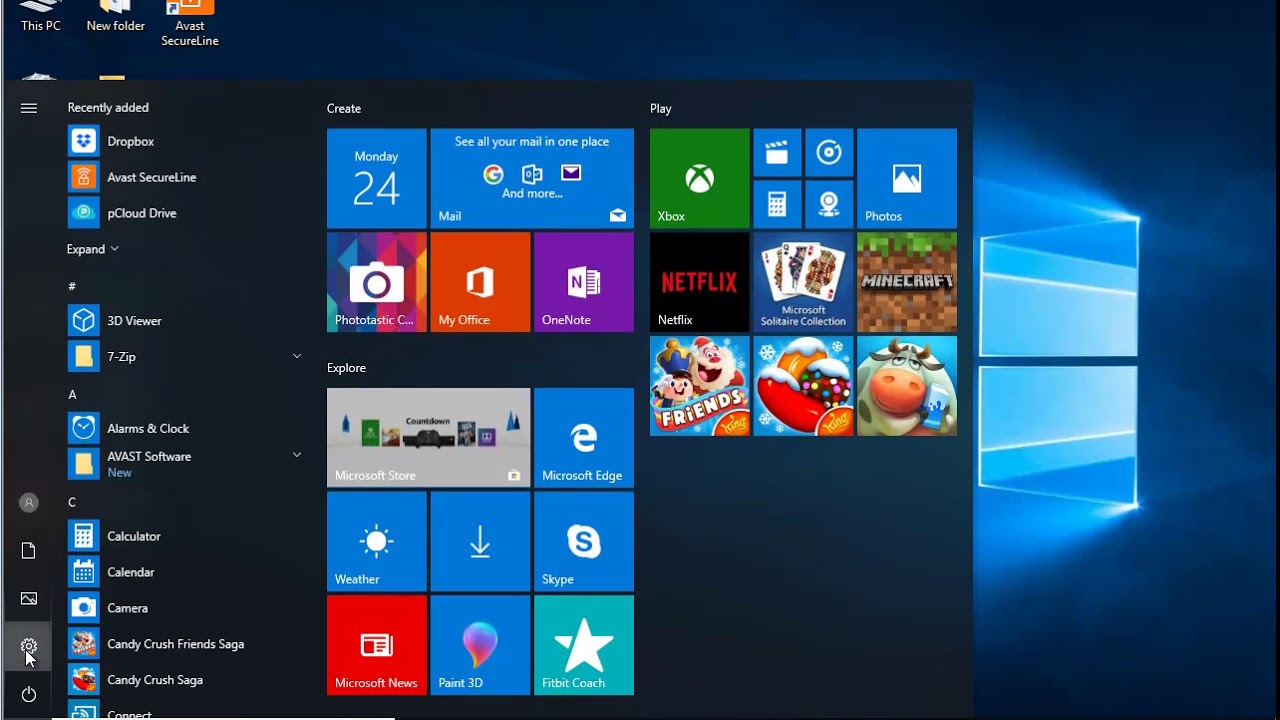
Task: Open the 7-Zip folder entry
Action: click(185, 357)
